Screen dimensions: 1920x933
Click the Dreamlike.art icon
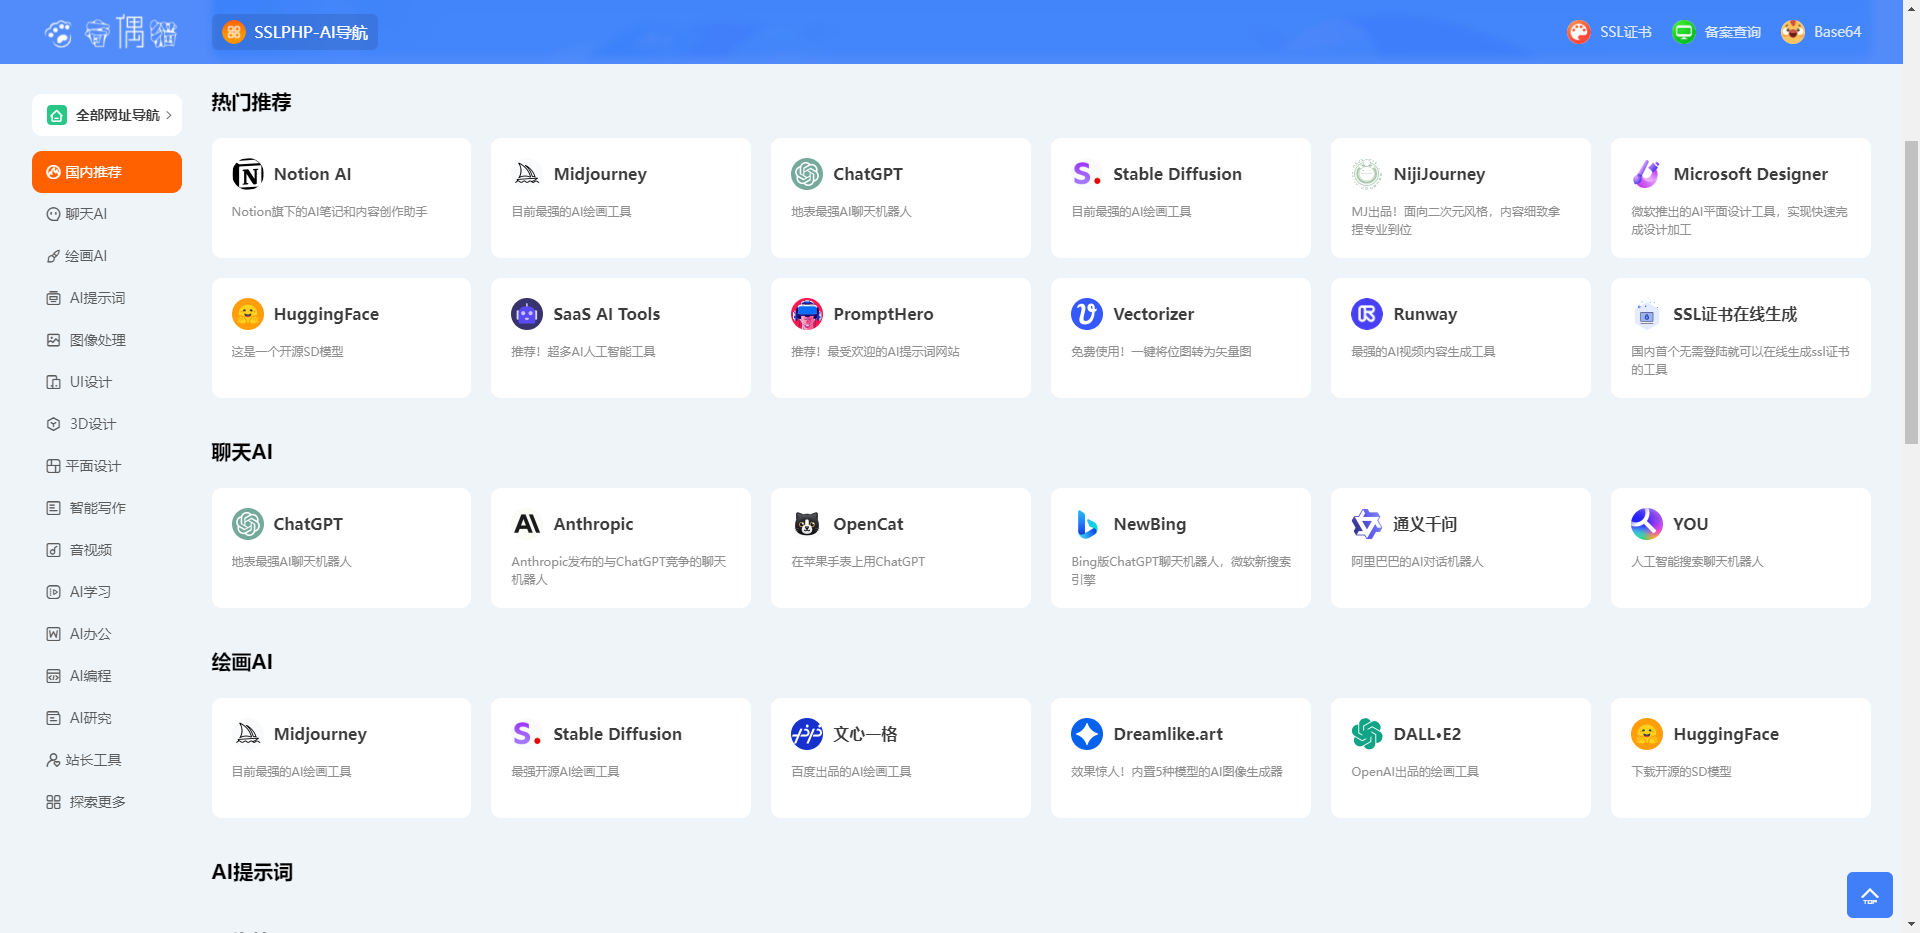pyautogui.click(x=1087, y=734)
